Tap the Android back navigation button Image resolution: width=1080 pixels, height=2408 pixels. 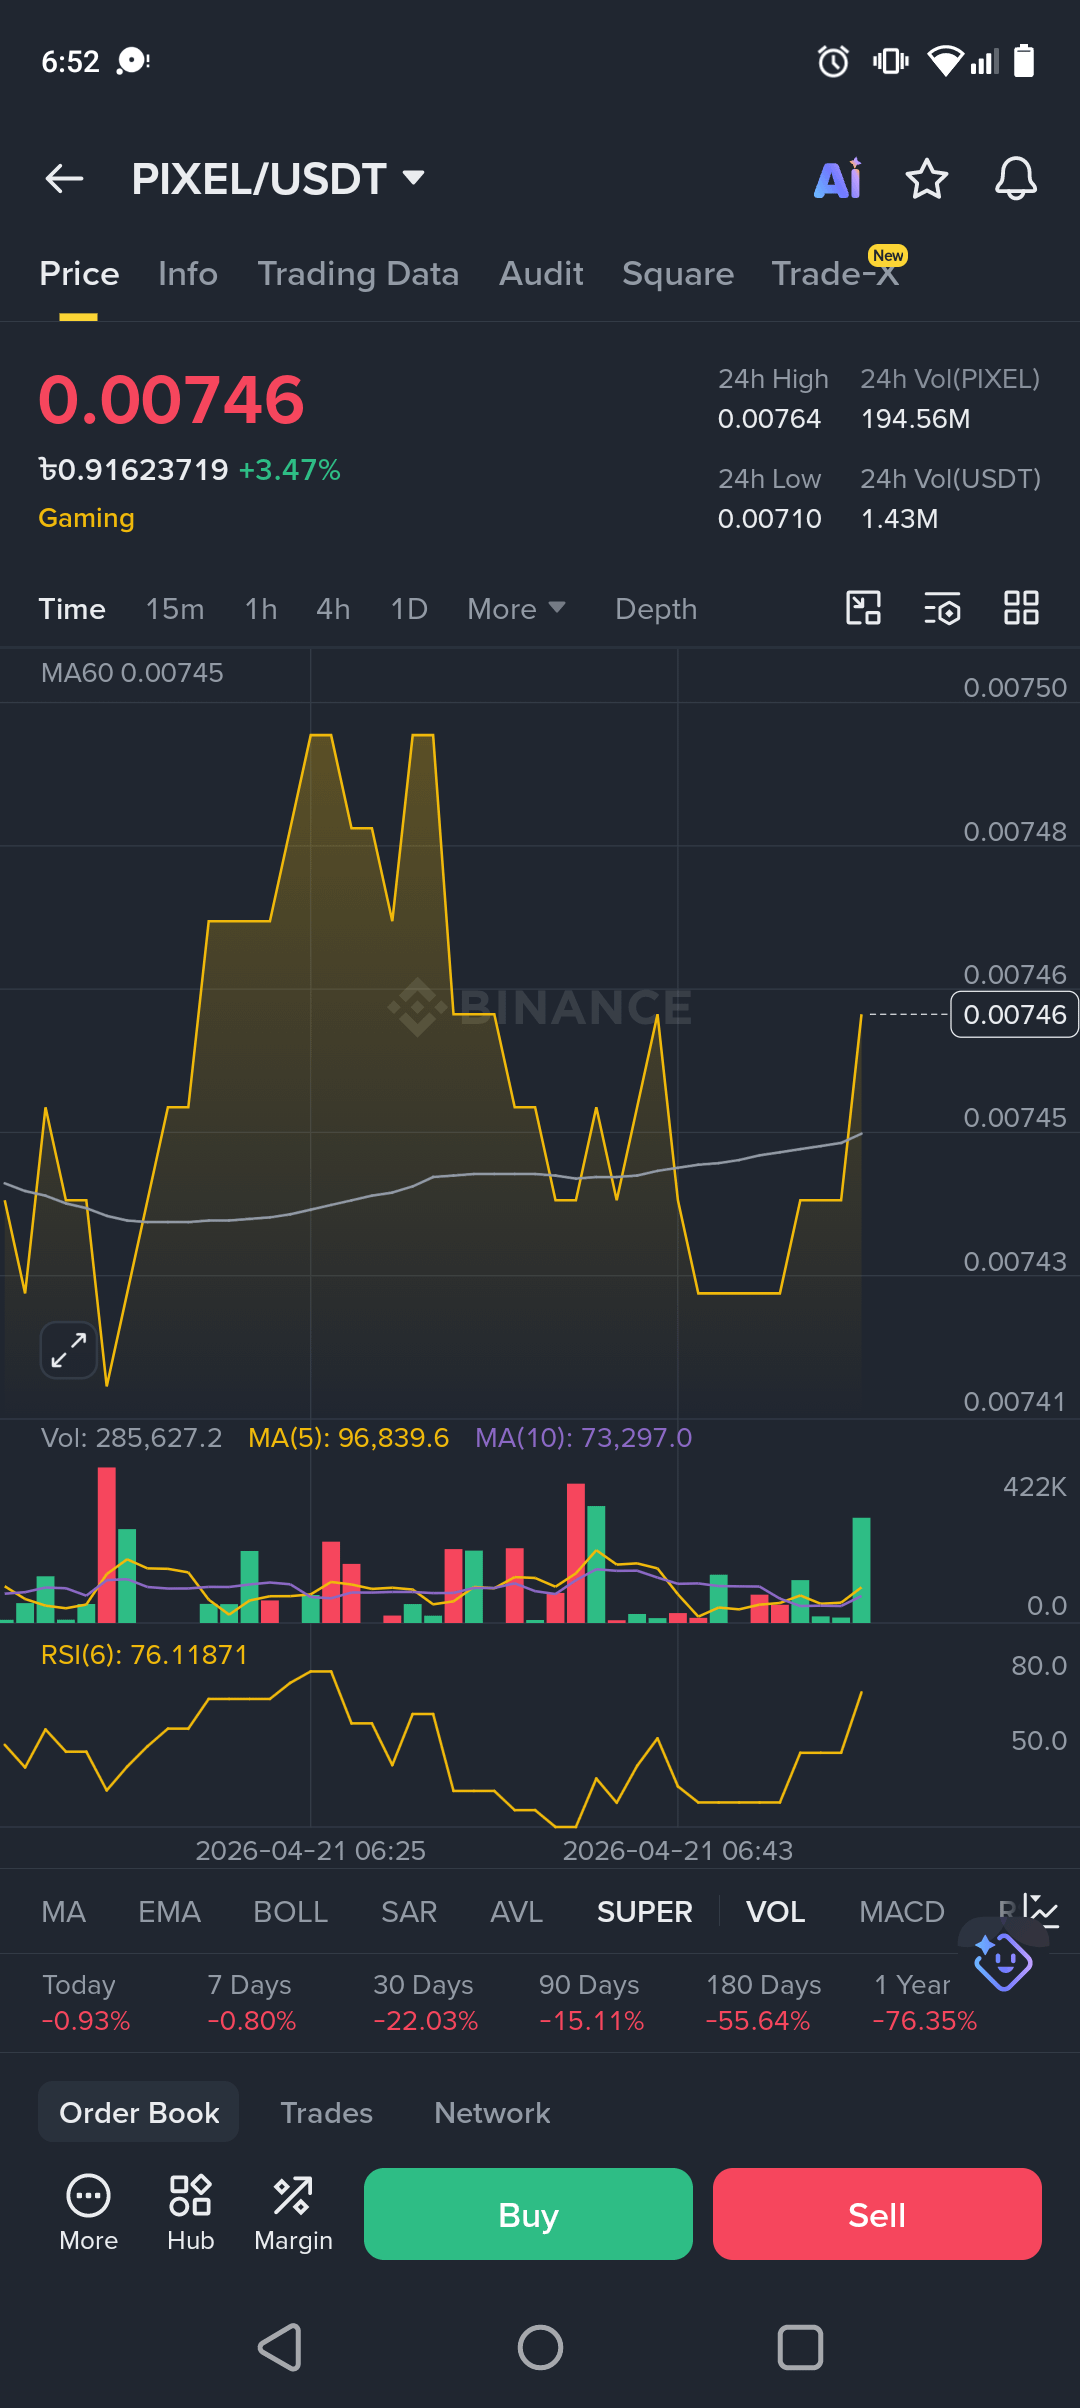pyautogui.click(x=280, y=2347)
